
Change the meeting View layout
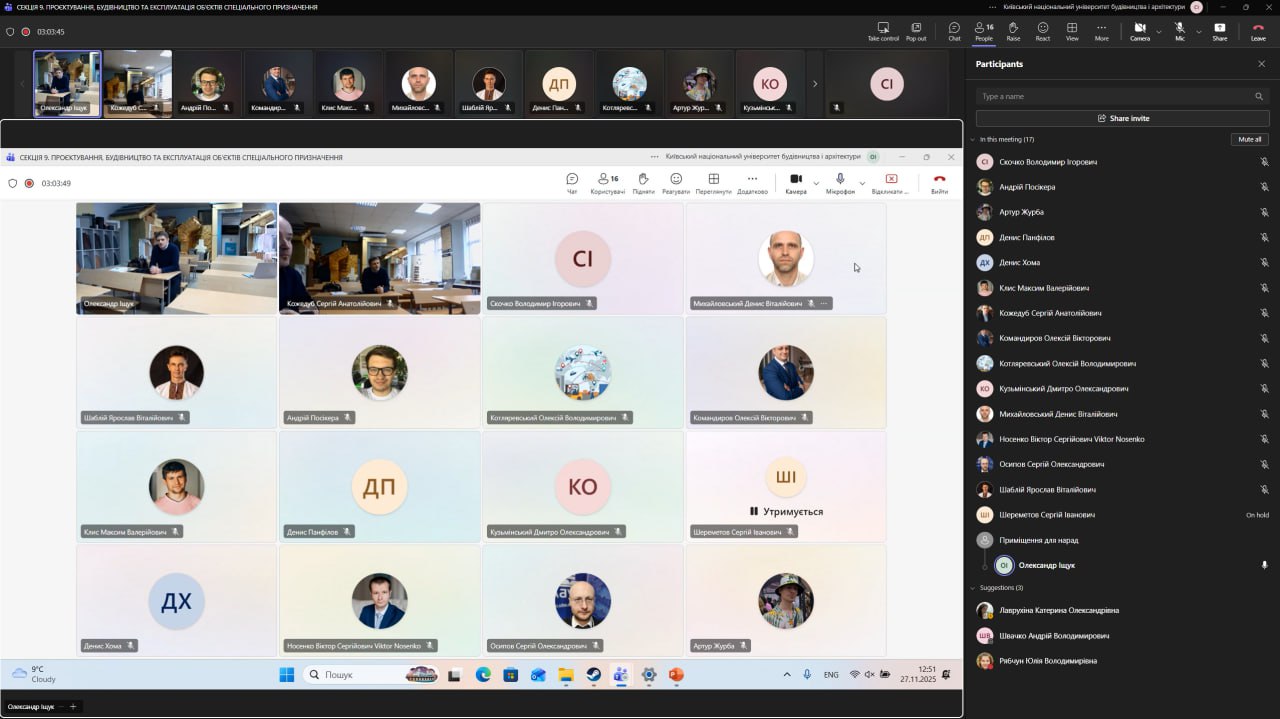pos(1072,31)
